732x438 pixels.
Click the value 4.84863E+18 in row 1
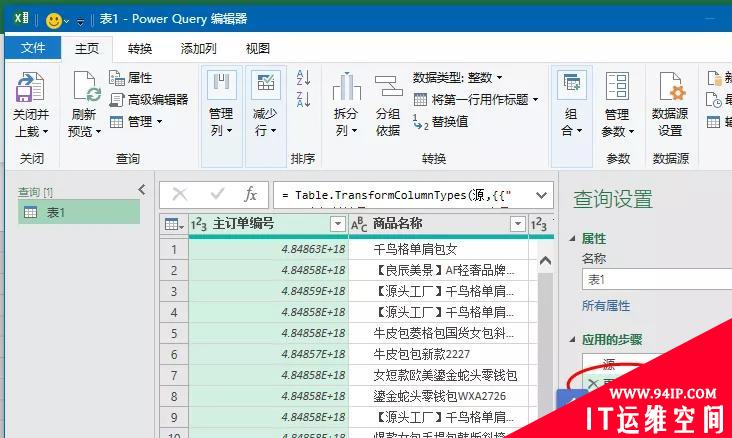pos(313,249)
